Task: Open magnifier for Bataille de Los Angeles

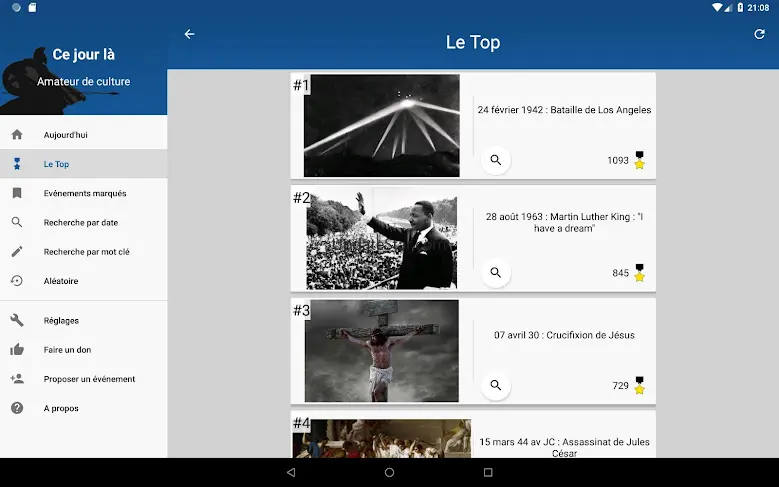Action: [495, 160]
